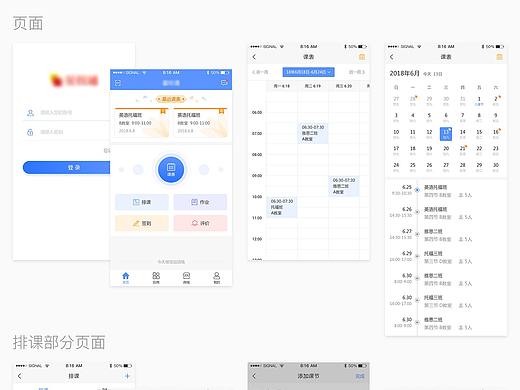Focus the password field with lock icon
This screenshot has width=520, height=390.
coord(67,132)
